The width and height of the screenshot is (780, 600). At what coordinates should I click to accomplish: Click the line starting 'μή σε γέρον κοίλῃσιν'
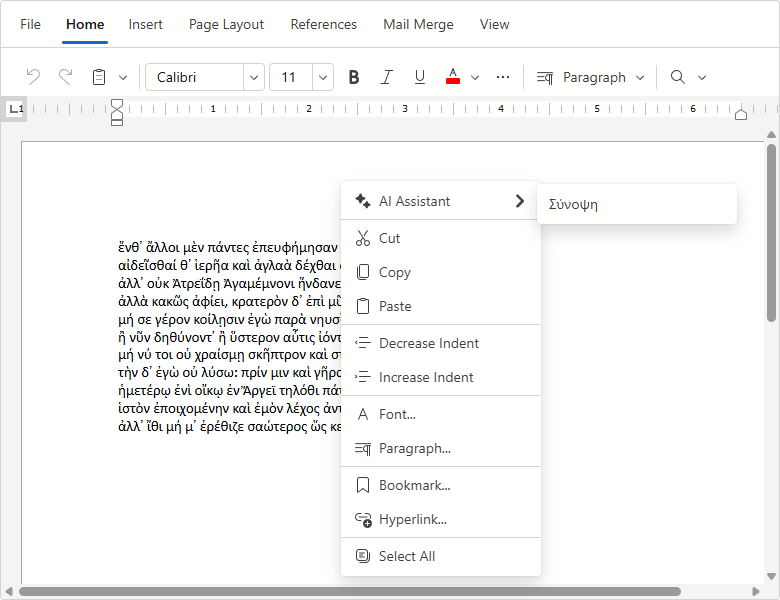[229, 319]
